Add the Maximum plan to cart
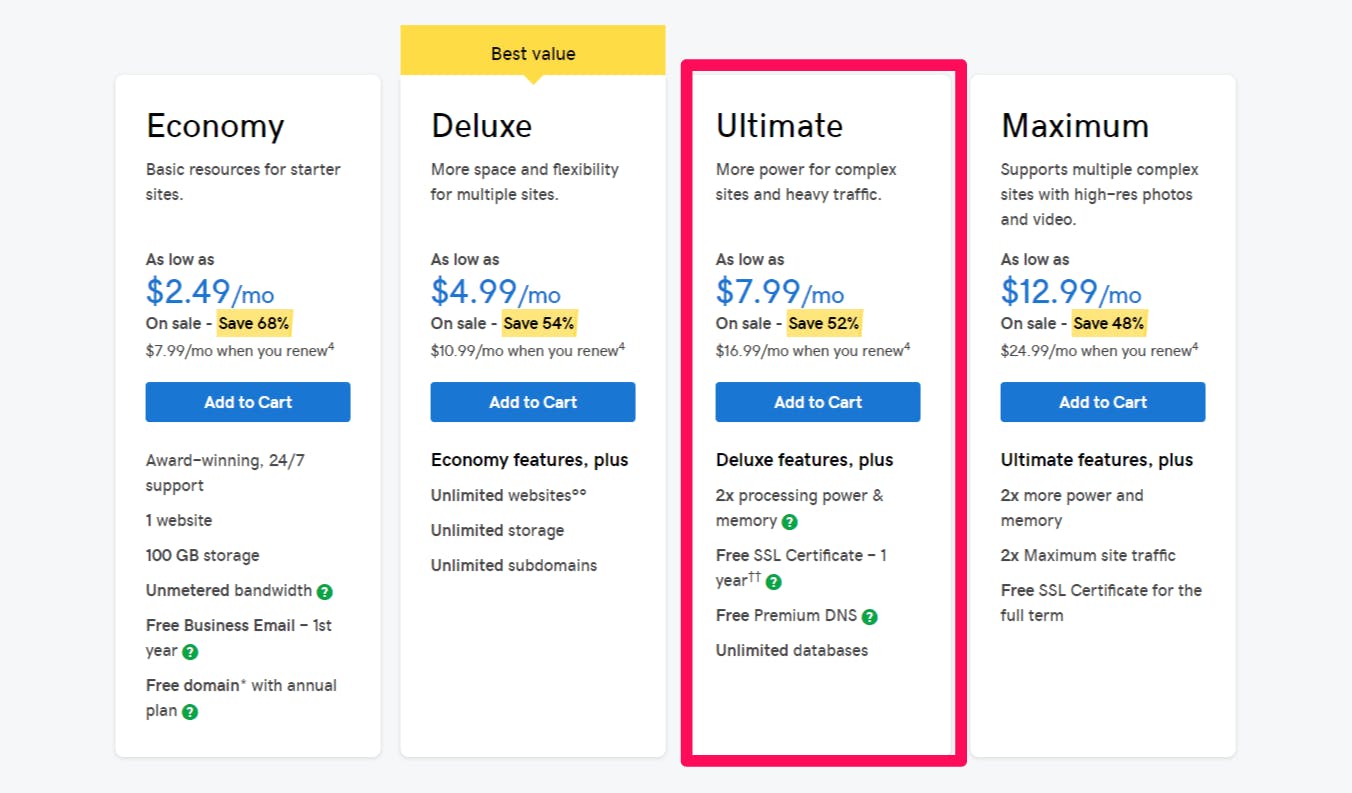Image resolution: width=1352 pixels, height=793 pixels. (x=1103, y=402)
